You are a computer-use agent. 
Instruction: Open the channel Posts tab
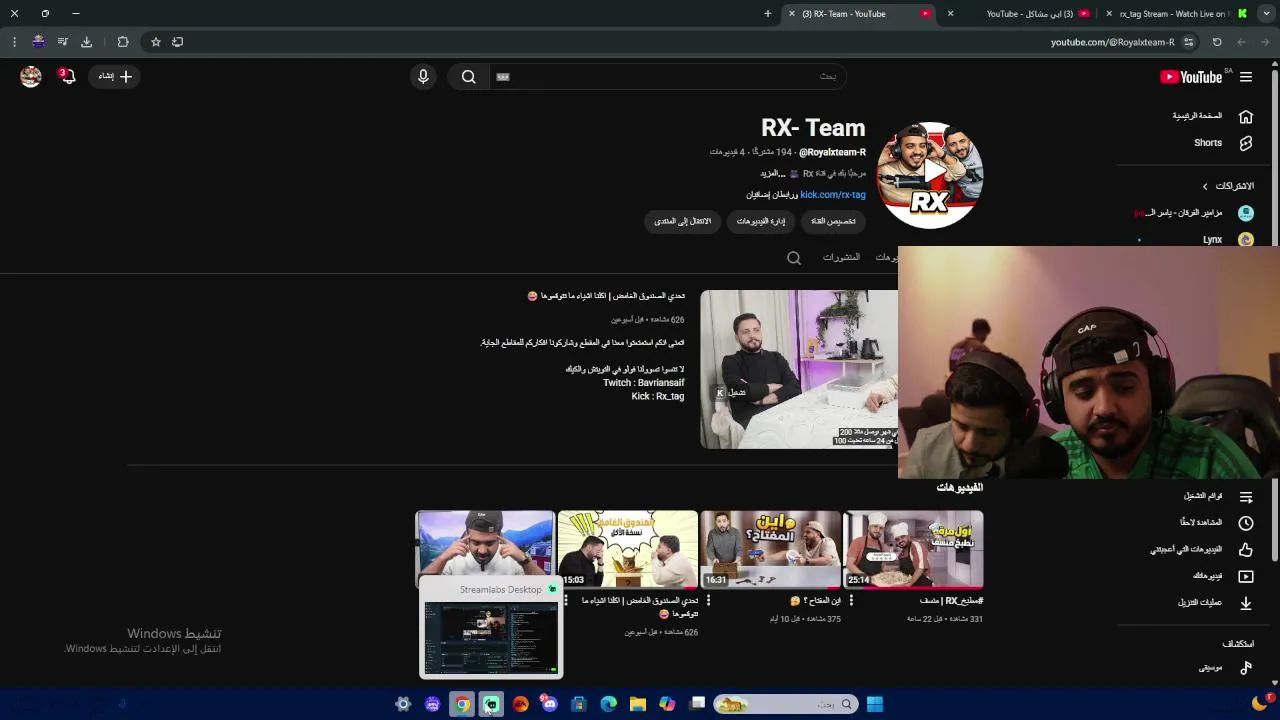tap(841, 257)
